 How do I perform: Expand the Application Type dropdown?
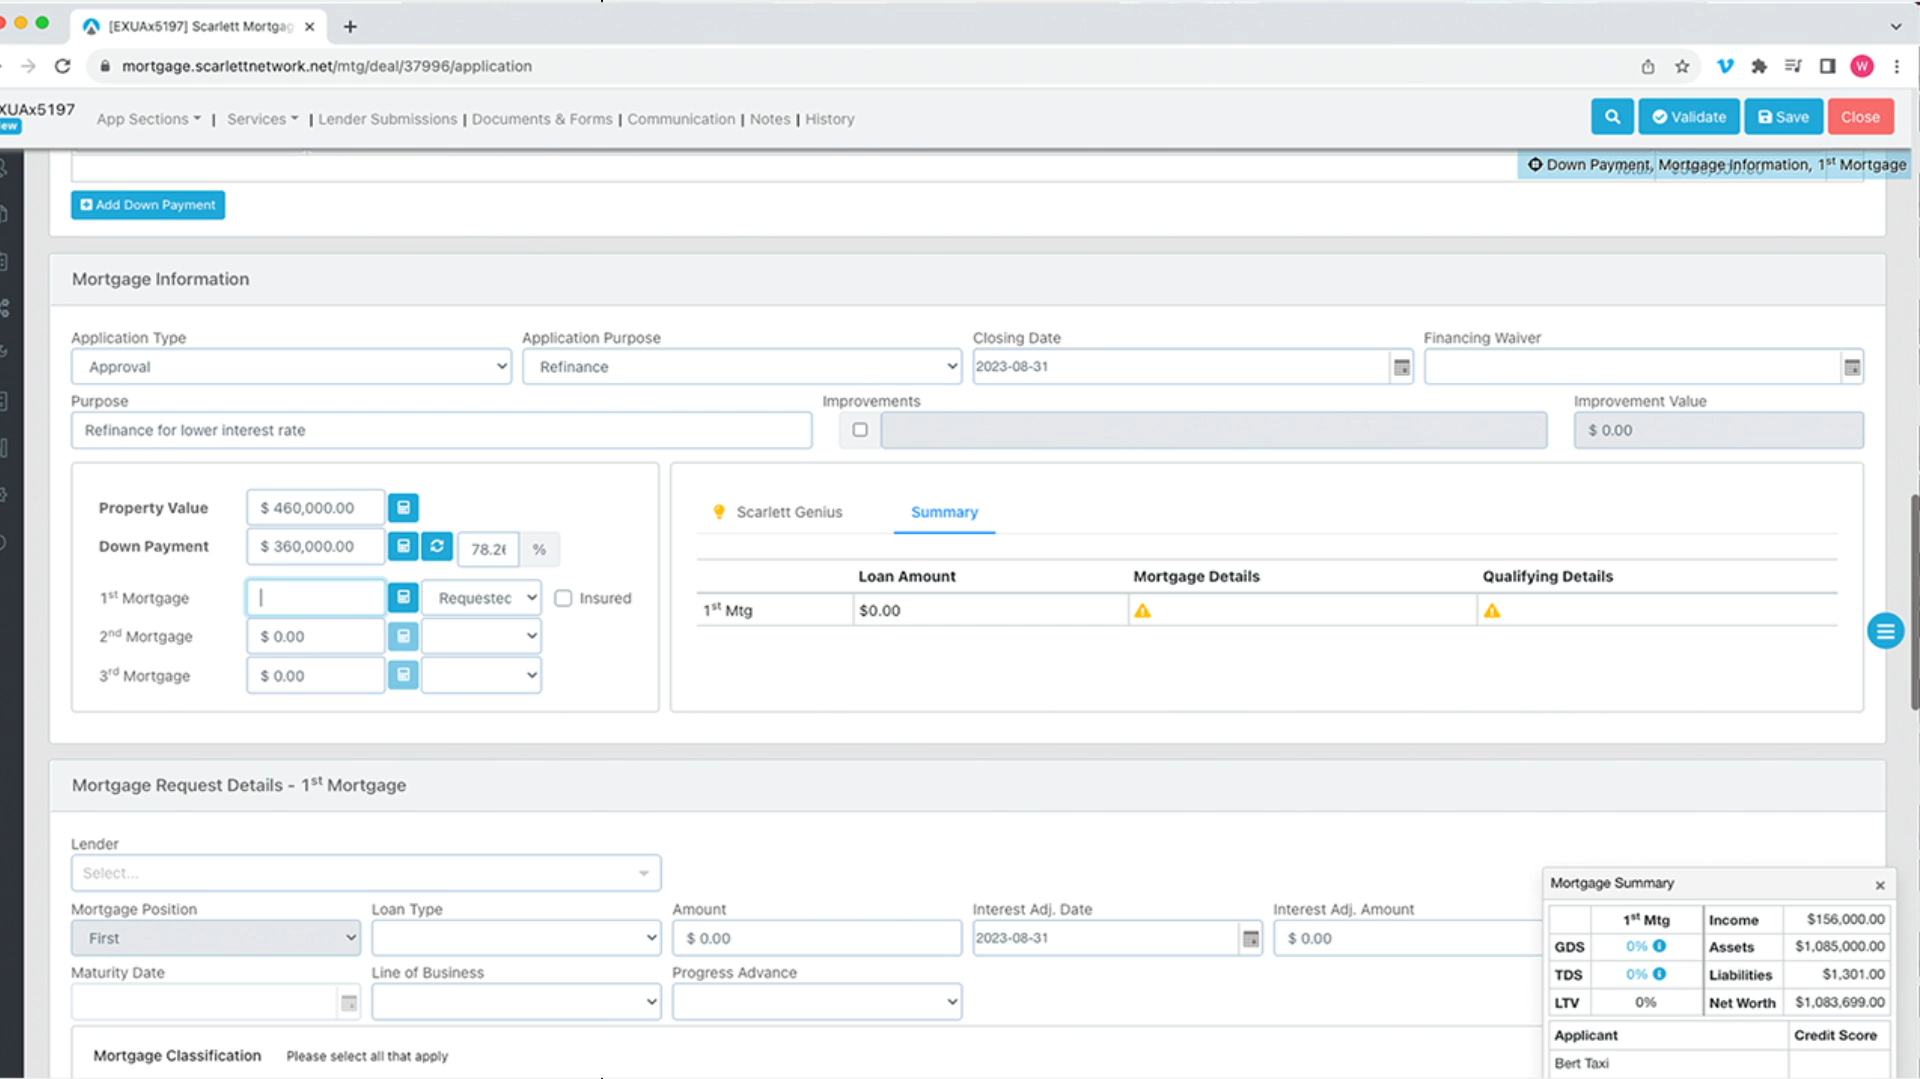pos(291,367)
